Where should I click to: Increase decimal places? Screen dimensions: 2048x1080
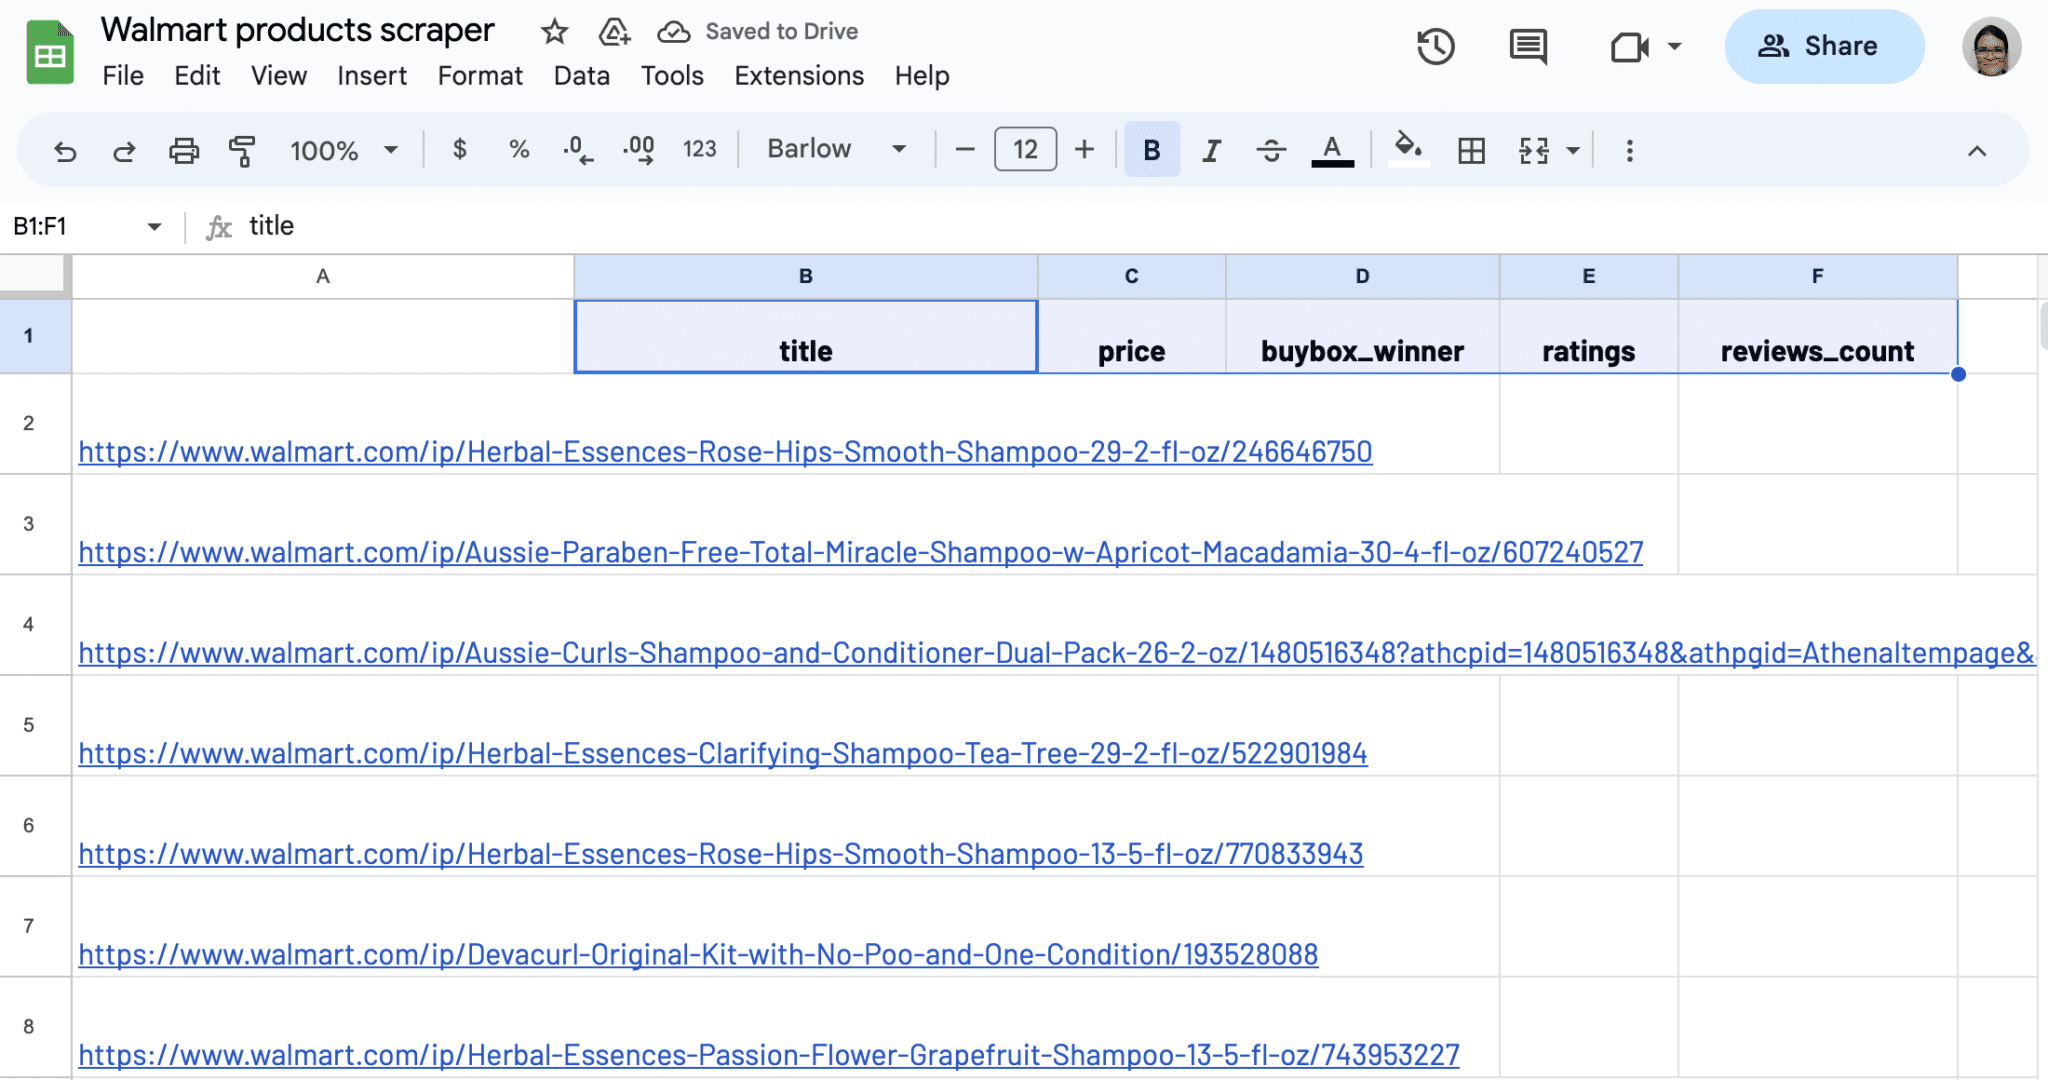pyautogui.click(x=637, y=150)
